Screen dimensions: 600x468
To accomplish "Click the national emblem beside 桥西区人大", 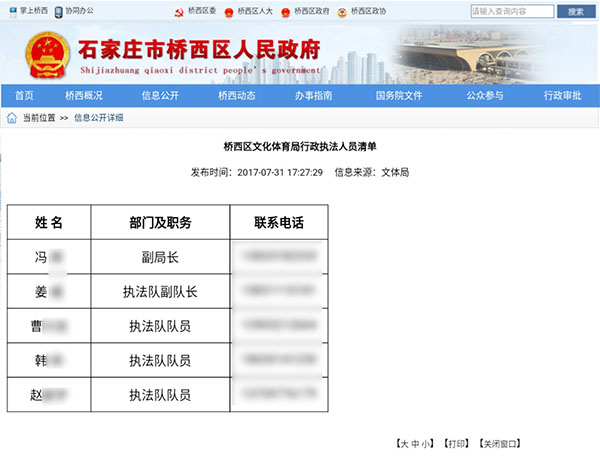I will [x=229, y=13].
